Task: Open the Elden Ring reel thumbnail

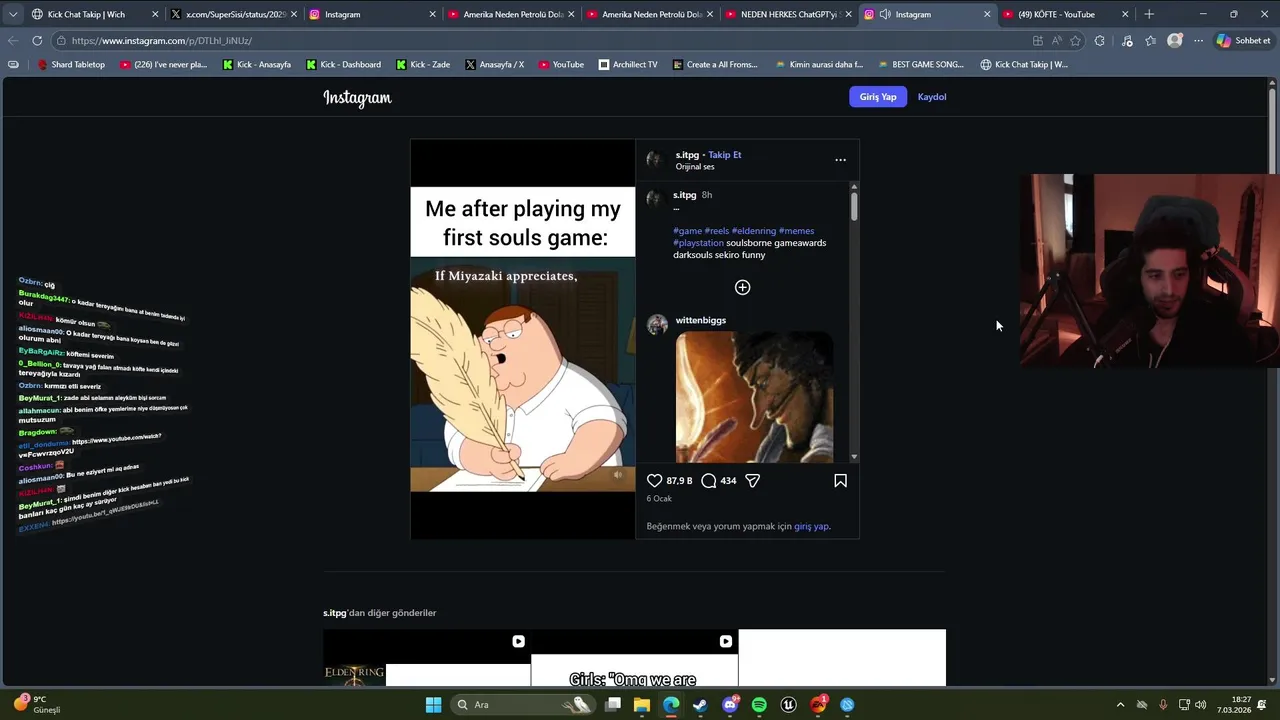Action: (x=427, y=658)
